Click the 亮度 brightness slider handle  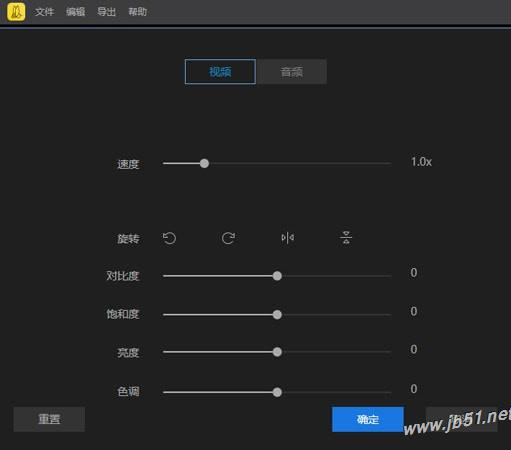[x=277, y=352]
